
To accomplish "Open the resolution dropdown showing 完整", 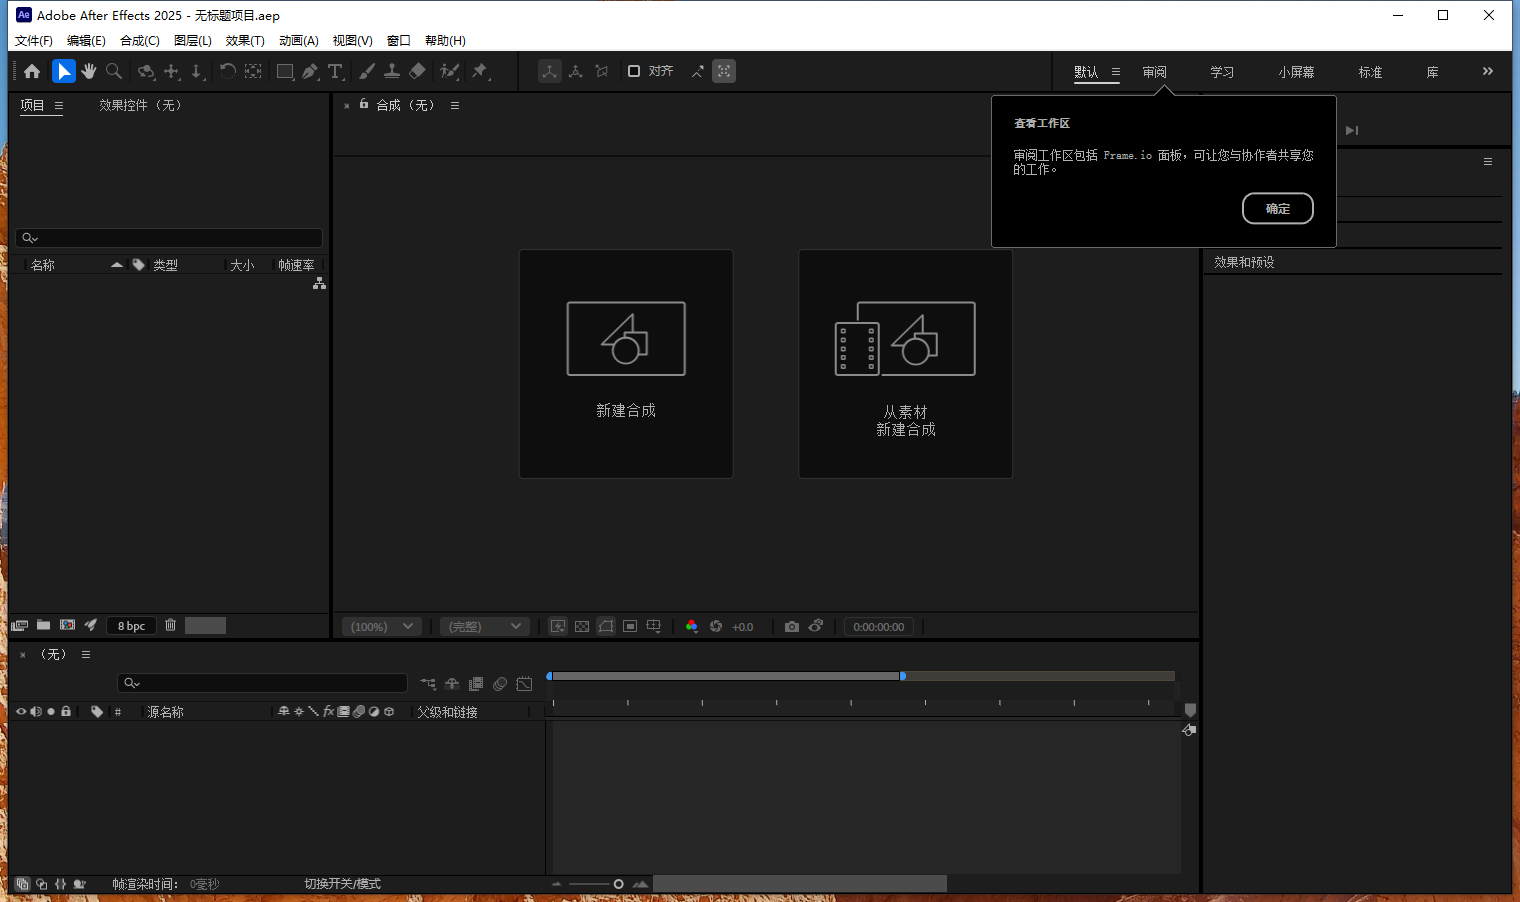I will click(484, 625).
